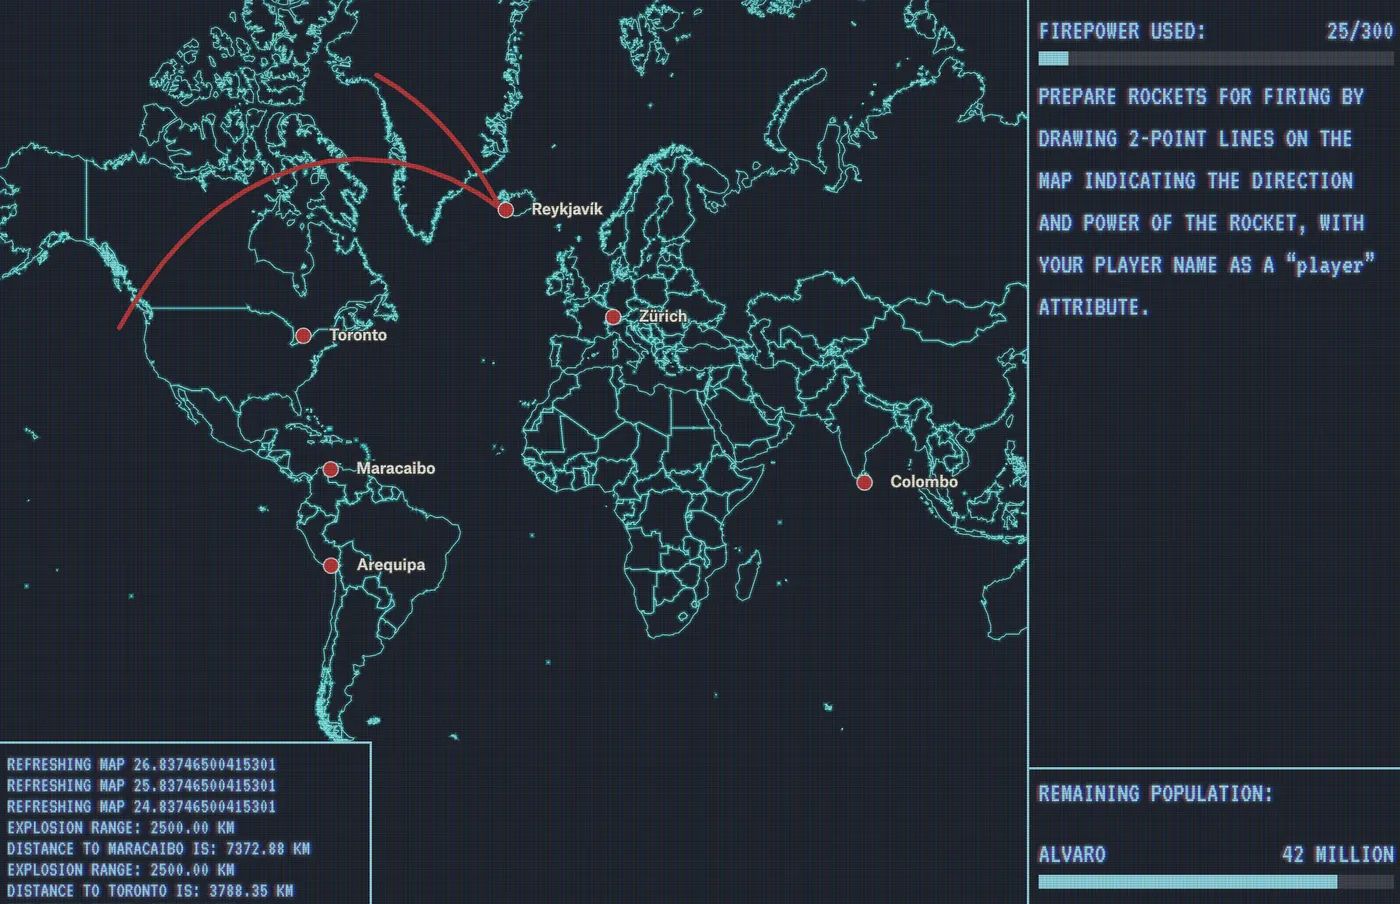The height and width of the screenshot is (904, 1400).
Task: Select the red Maracaibo city marker dot
Action: click(x=330, y=469)
